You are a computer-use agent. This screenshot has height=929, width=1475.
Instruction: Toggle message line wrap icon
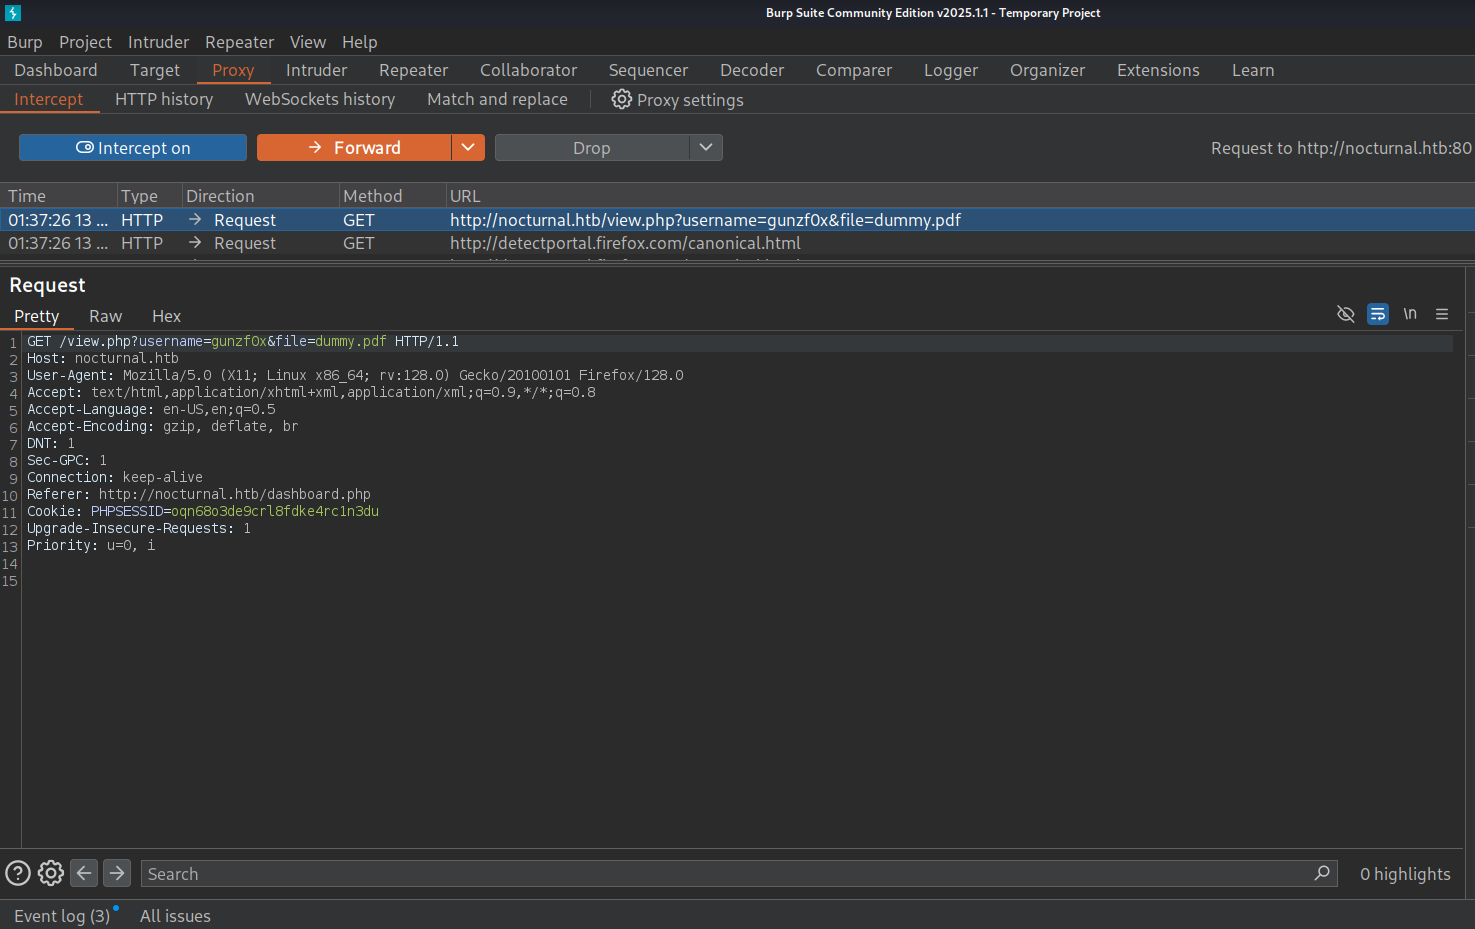click(1378, 314)
